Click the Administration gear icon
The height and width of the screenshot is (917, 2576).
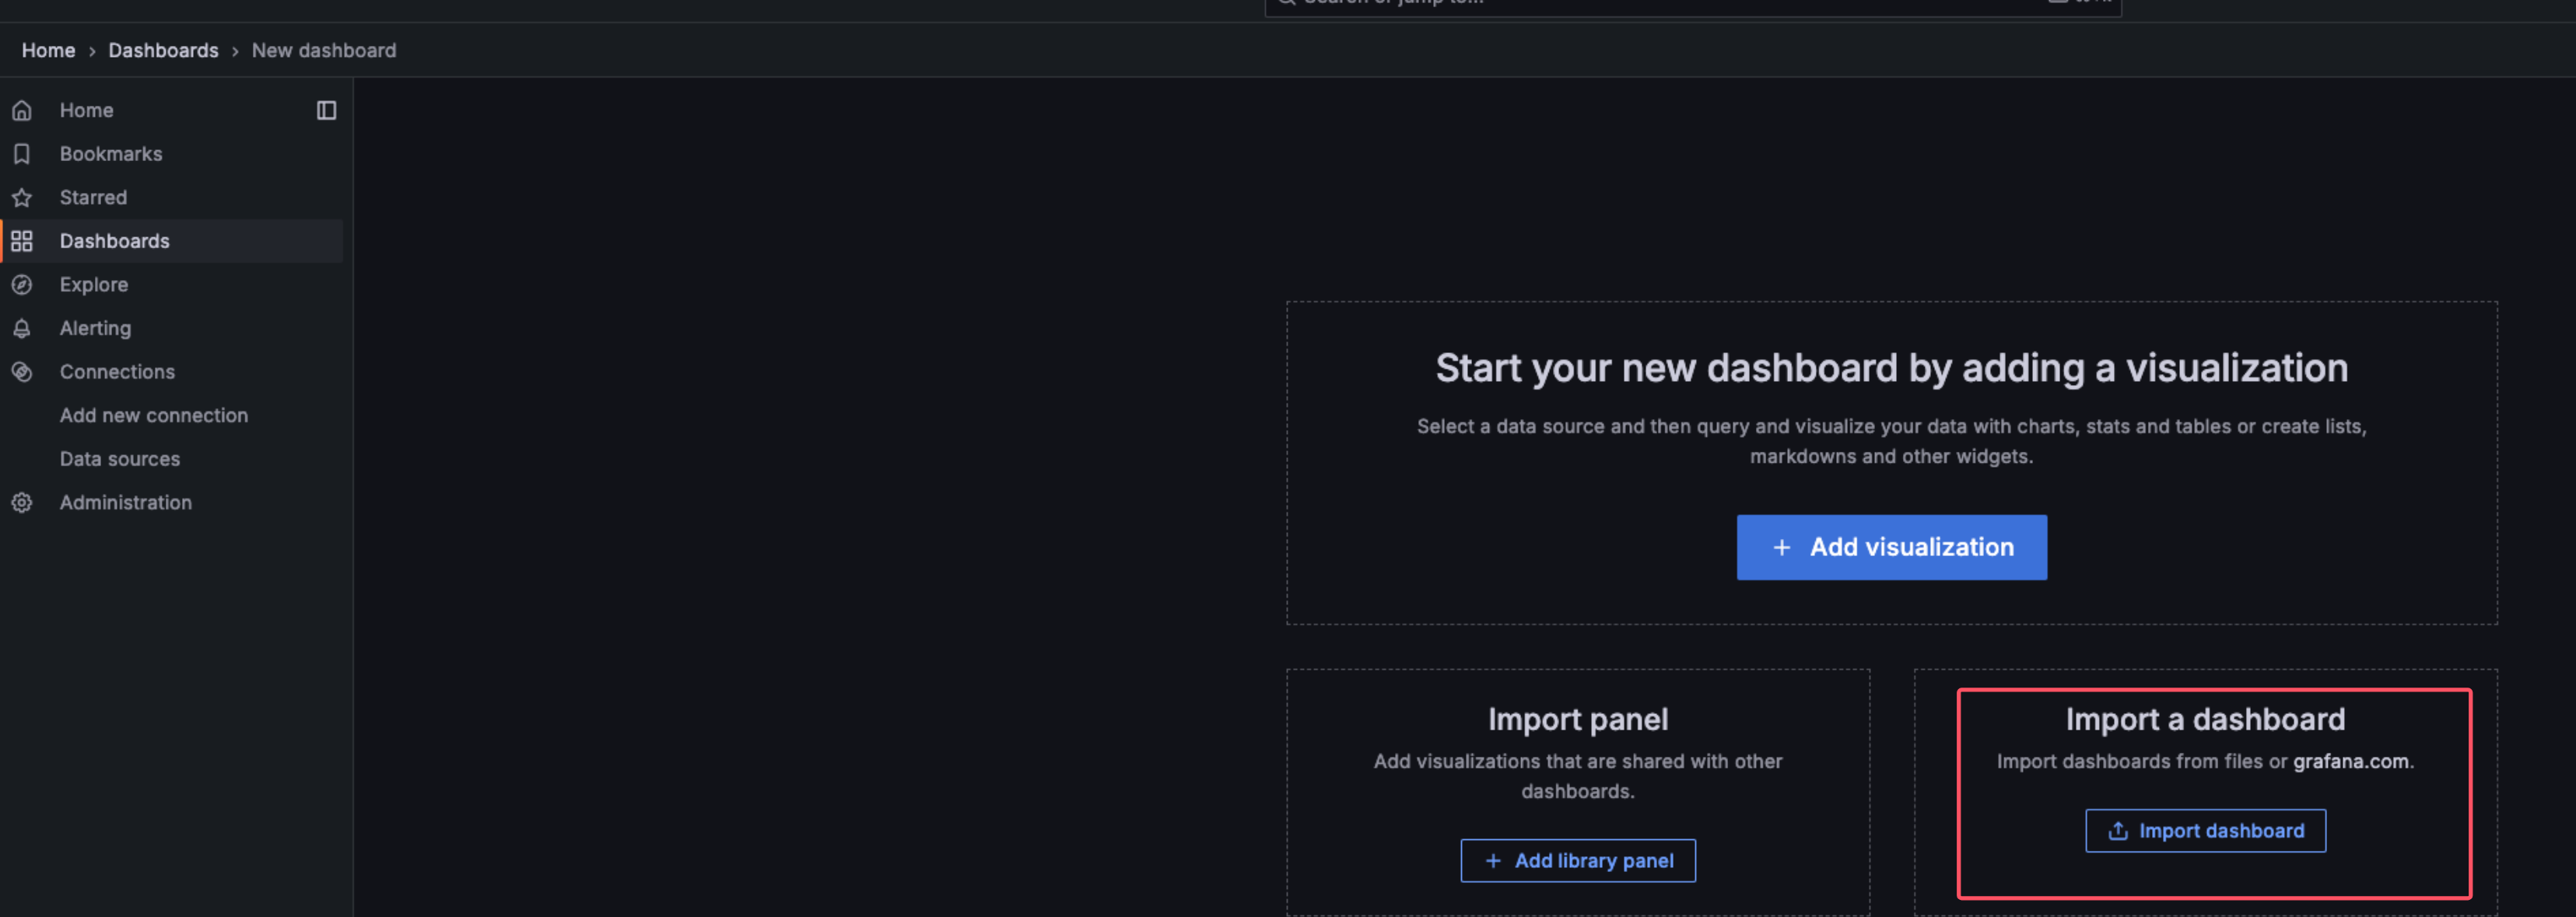click(22, 503)
